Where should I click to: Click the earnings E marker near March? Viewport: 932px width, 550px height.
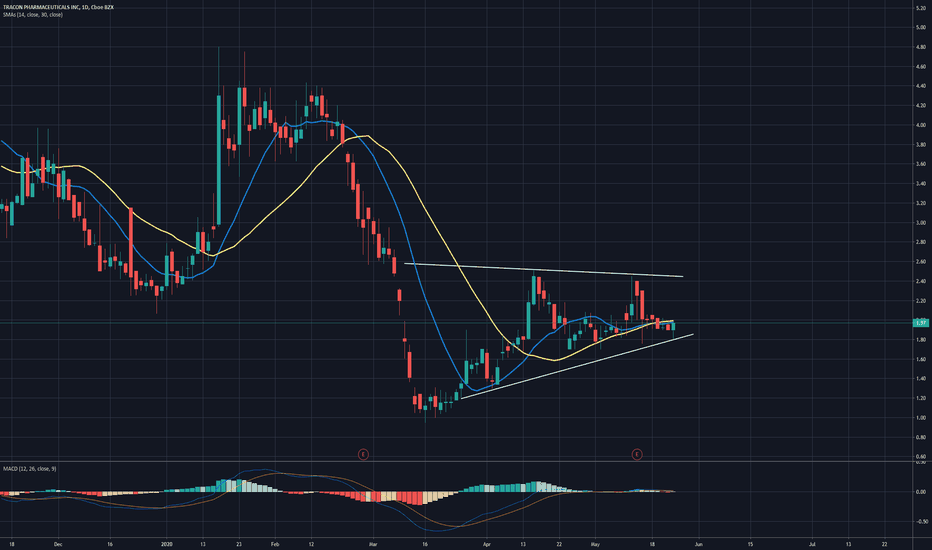363,454
